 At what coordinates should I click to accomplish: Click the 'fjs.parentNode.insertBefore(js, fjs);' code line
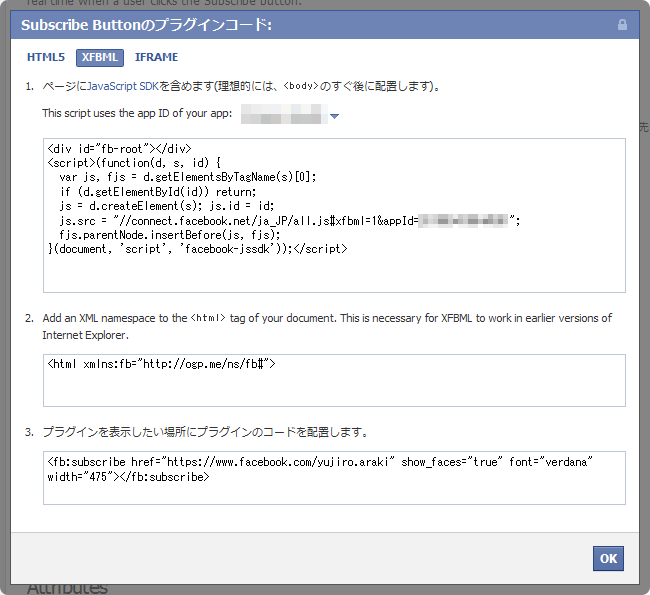(170, 235)
